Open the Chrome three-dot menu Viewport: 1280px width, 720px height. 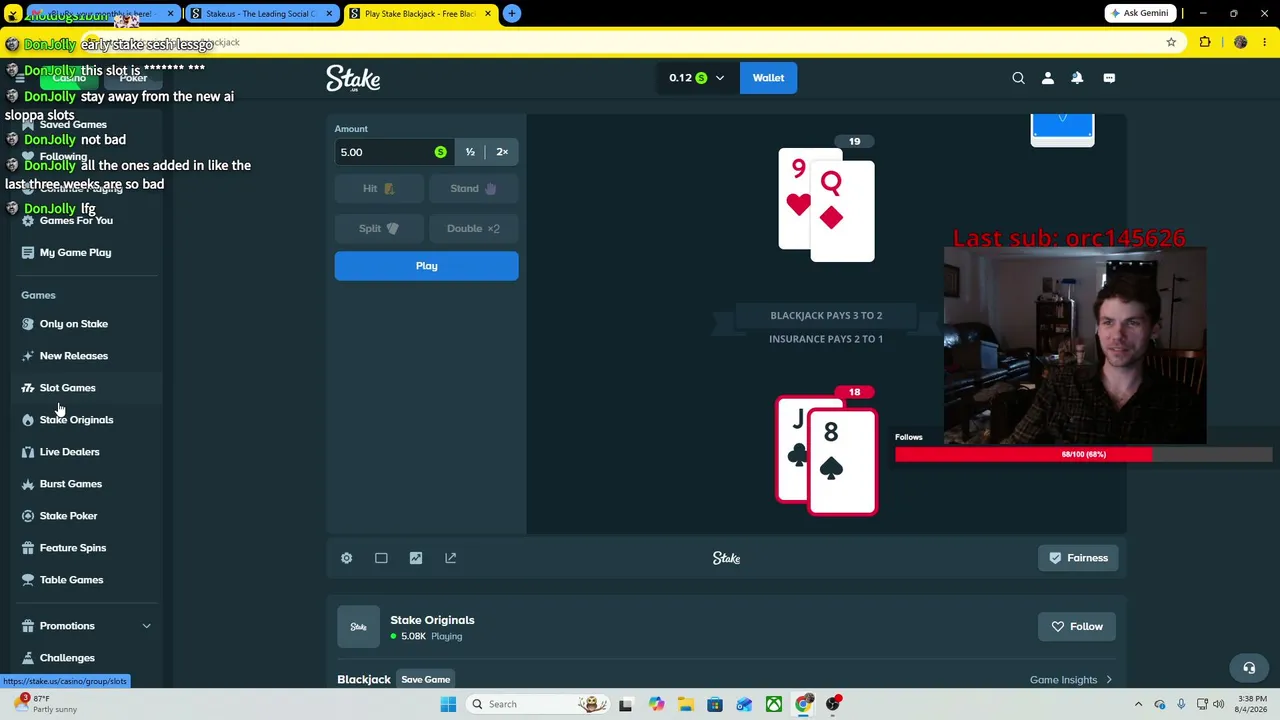[1265, 43]
